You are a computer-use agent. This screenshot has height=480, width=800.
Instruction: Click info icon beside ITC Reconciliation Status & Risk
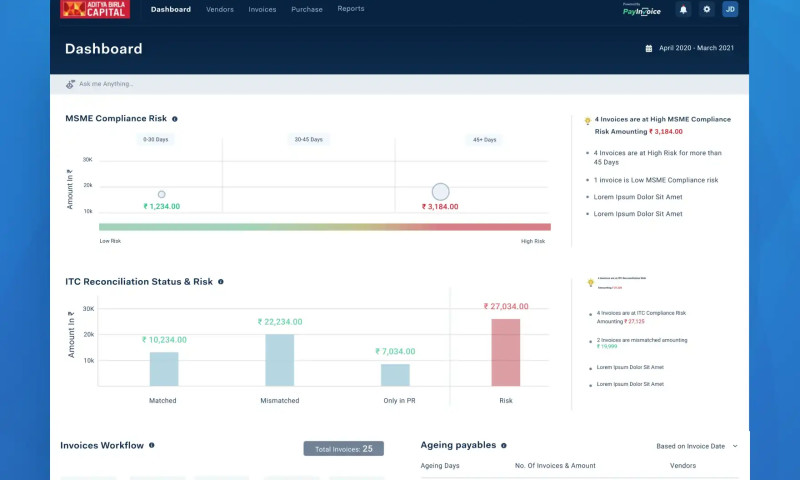tap(220, 282)
